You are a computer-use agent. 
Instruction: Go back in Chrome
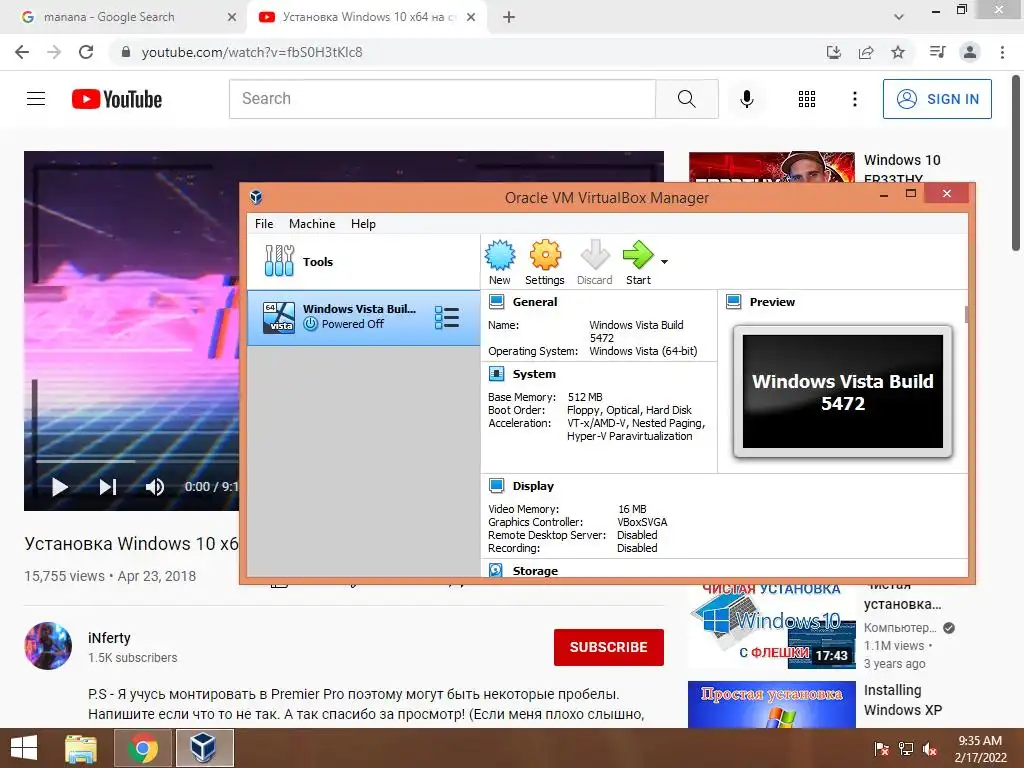pyautogui.click(x=22, y=52)
